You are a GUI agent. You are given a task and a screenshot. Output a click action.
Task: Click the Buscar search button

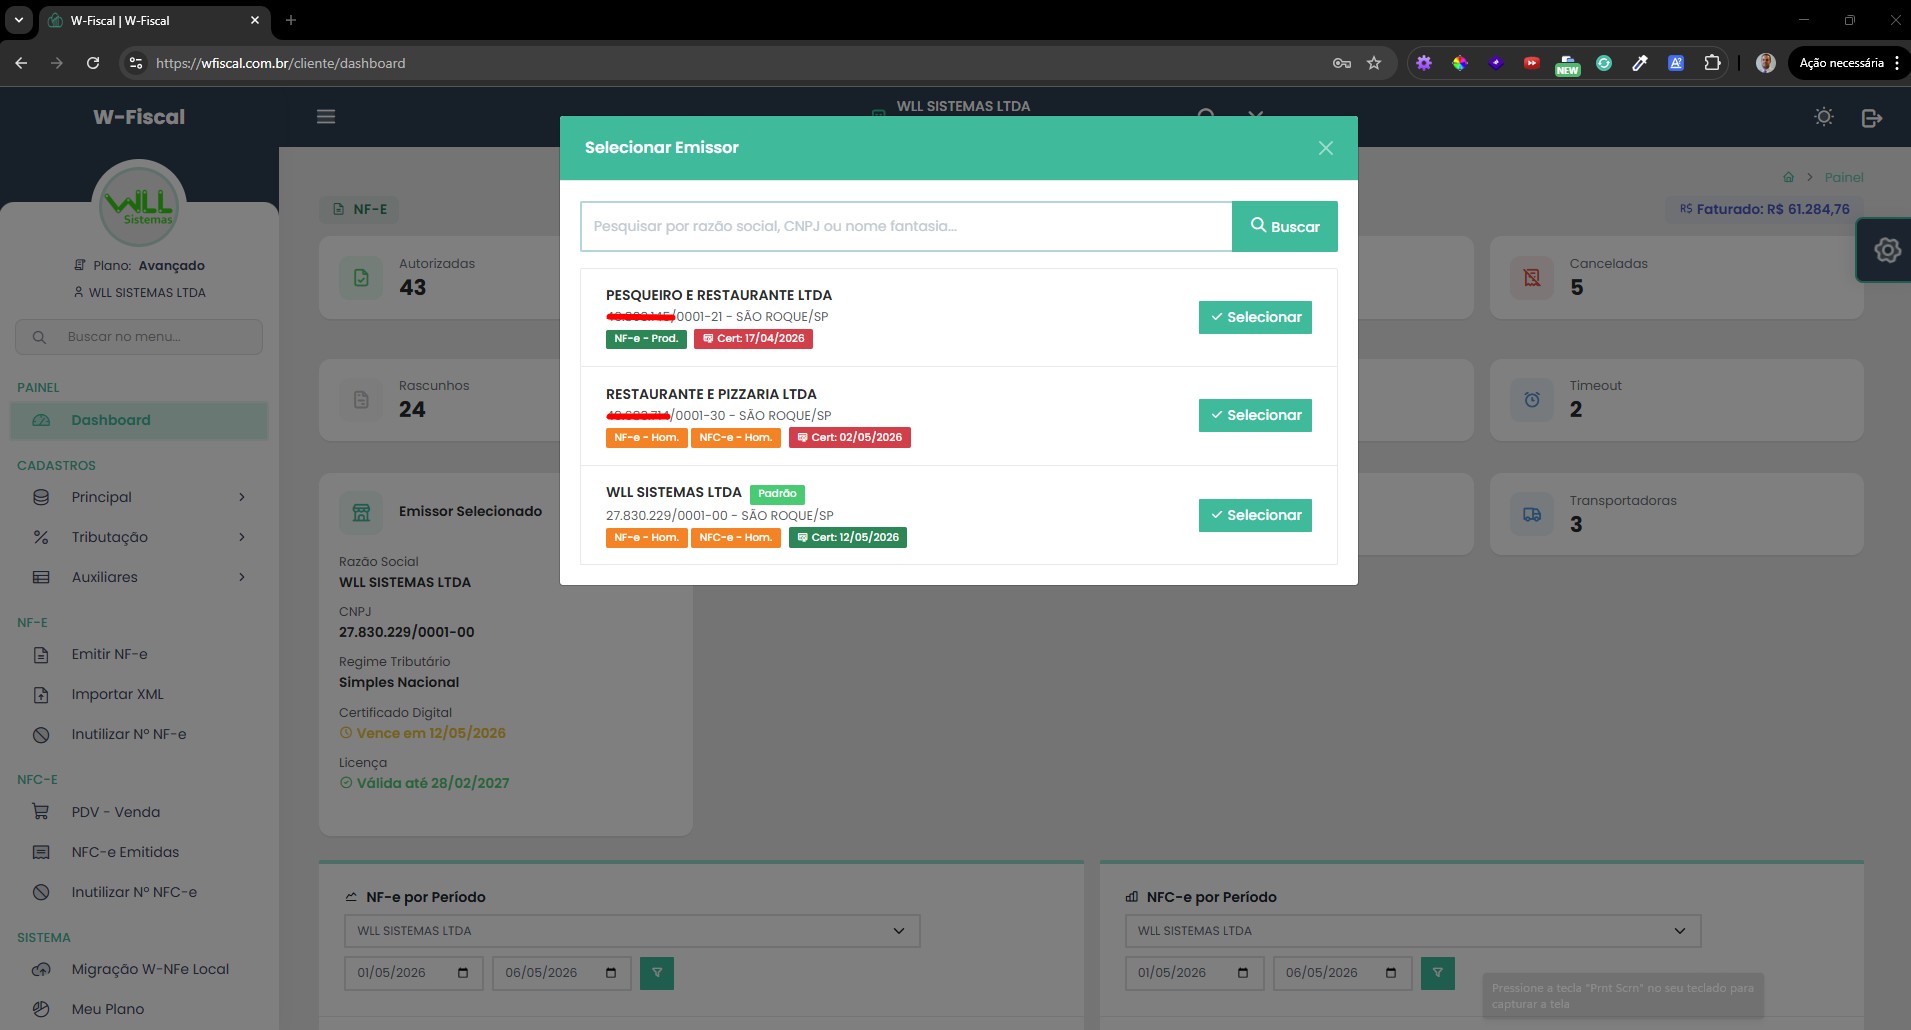(x=1285, y=227)
